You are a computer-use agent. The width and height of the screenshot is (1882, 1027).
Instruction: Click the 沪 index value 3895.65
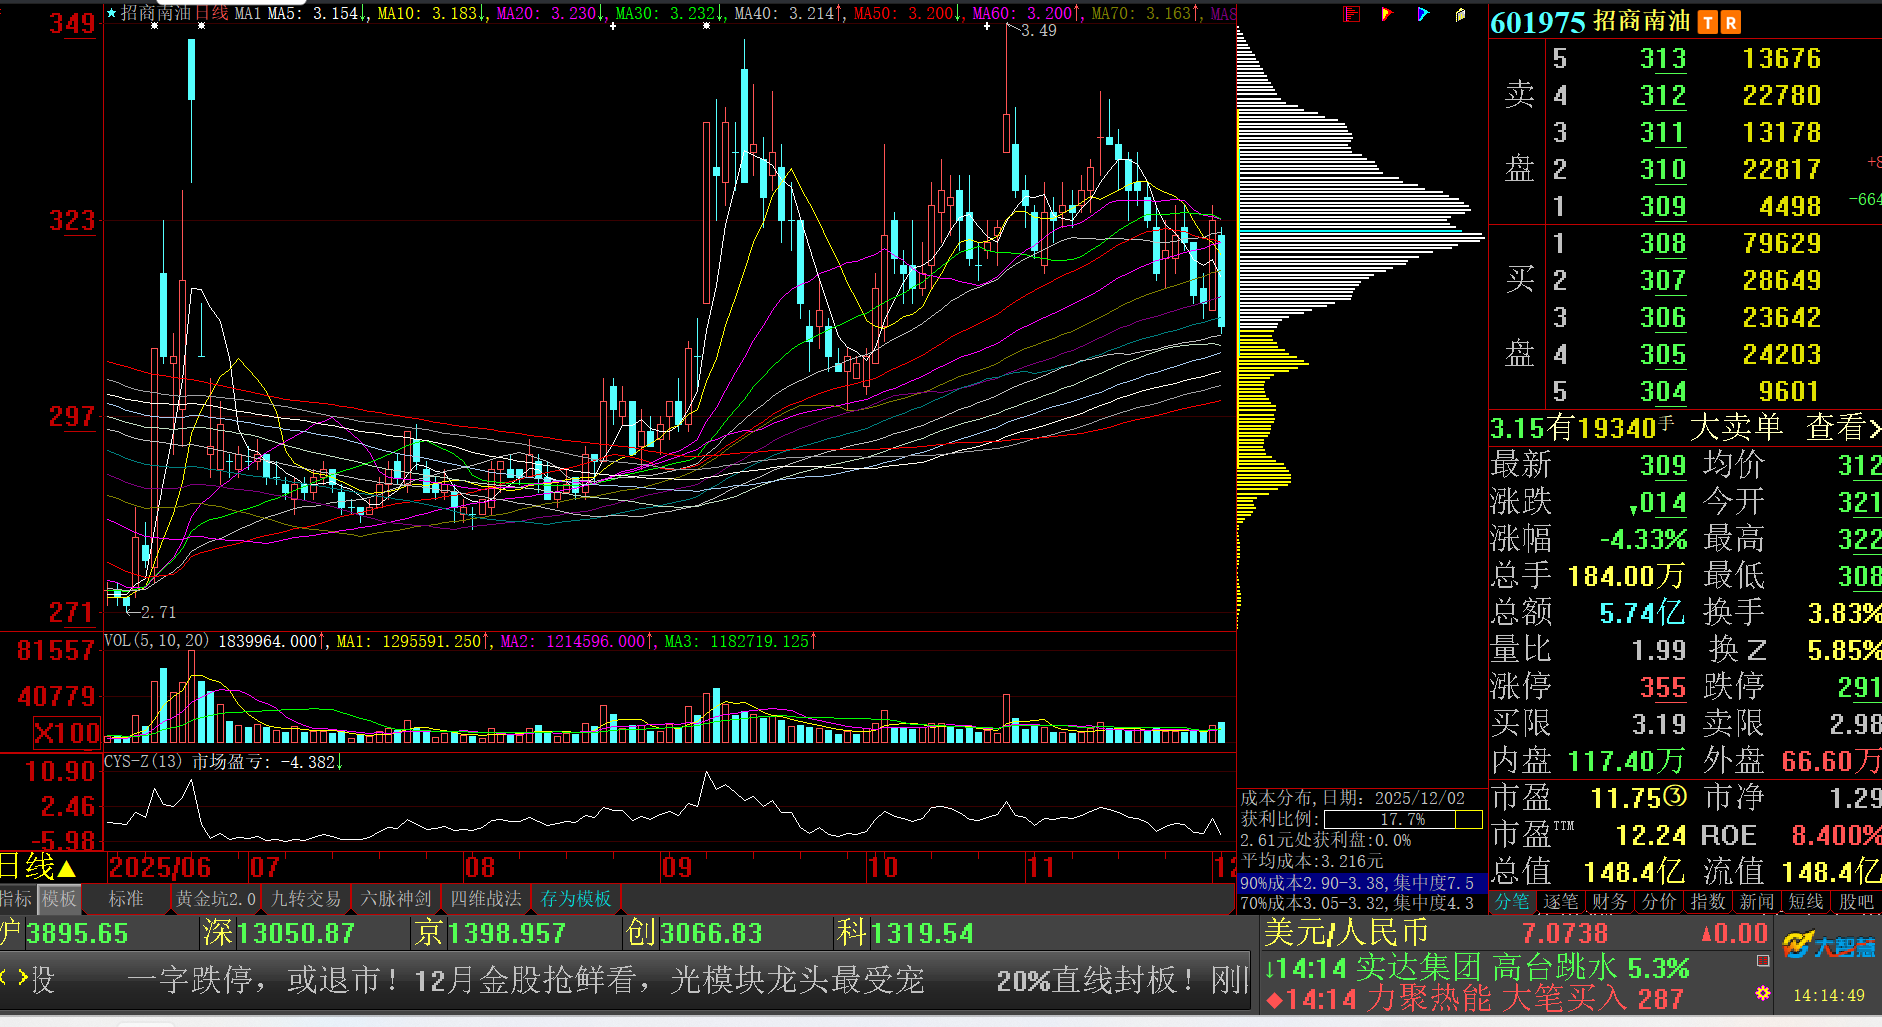tap(77, 933)
